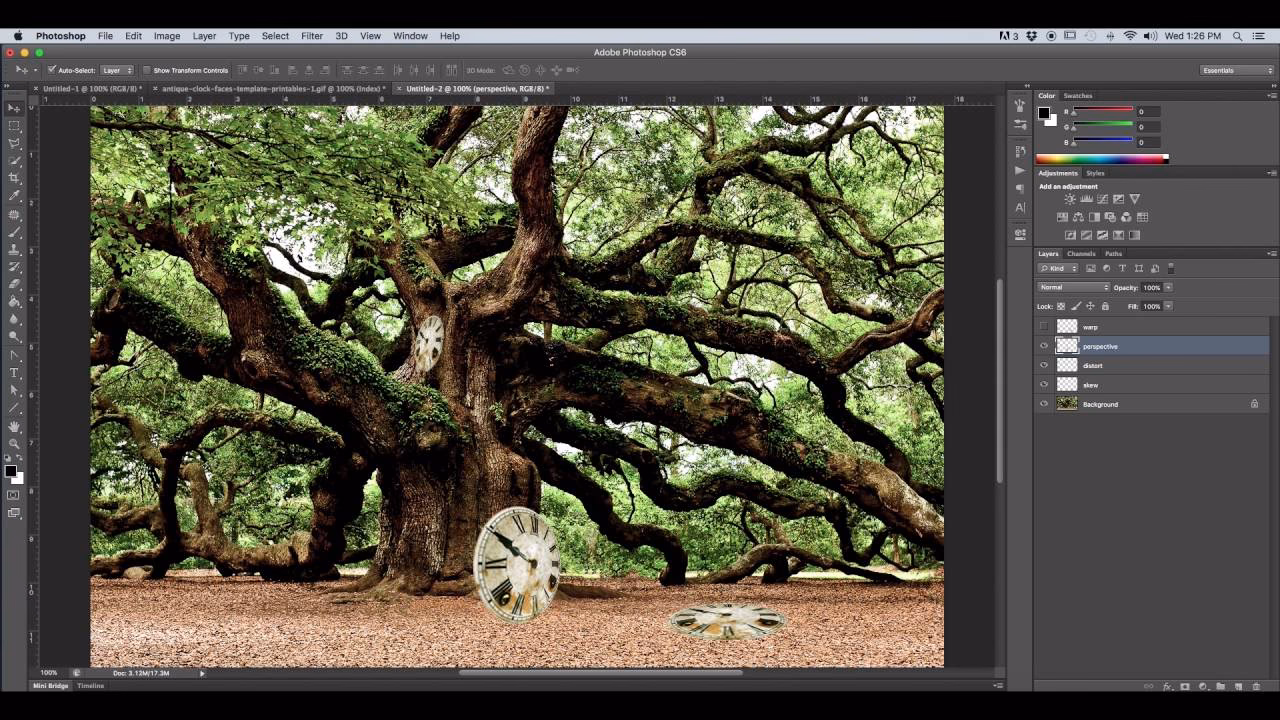1280x720 pixels.
Task: Switch to the Untitled-1 document tab
Action: (x=90, y=89)
